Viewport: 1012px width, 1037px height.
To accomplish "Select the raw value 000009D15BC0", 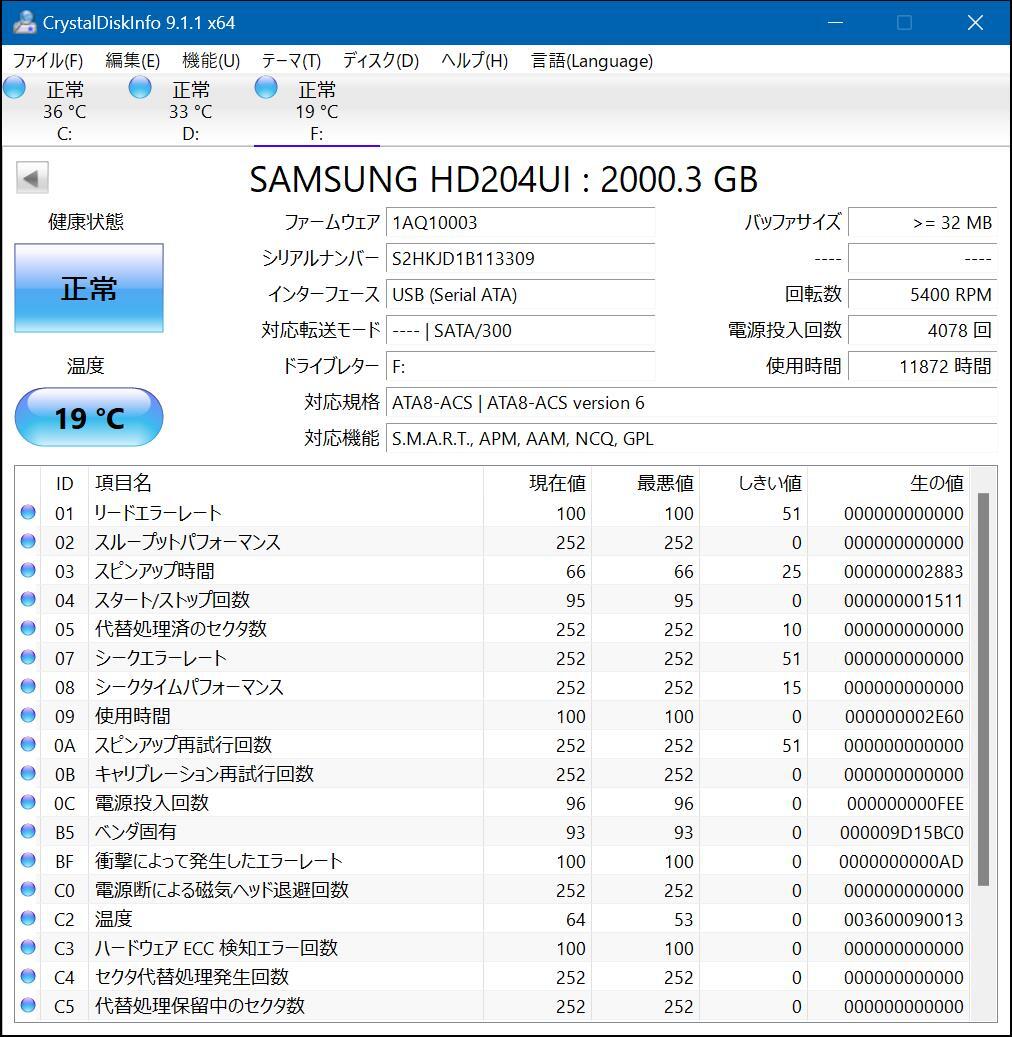I will click(902, 832).
